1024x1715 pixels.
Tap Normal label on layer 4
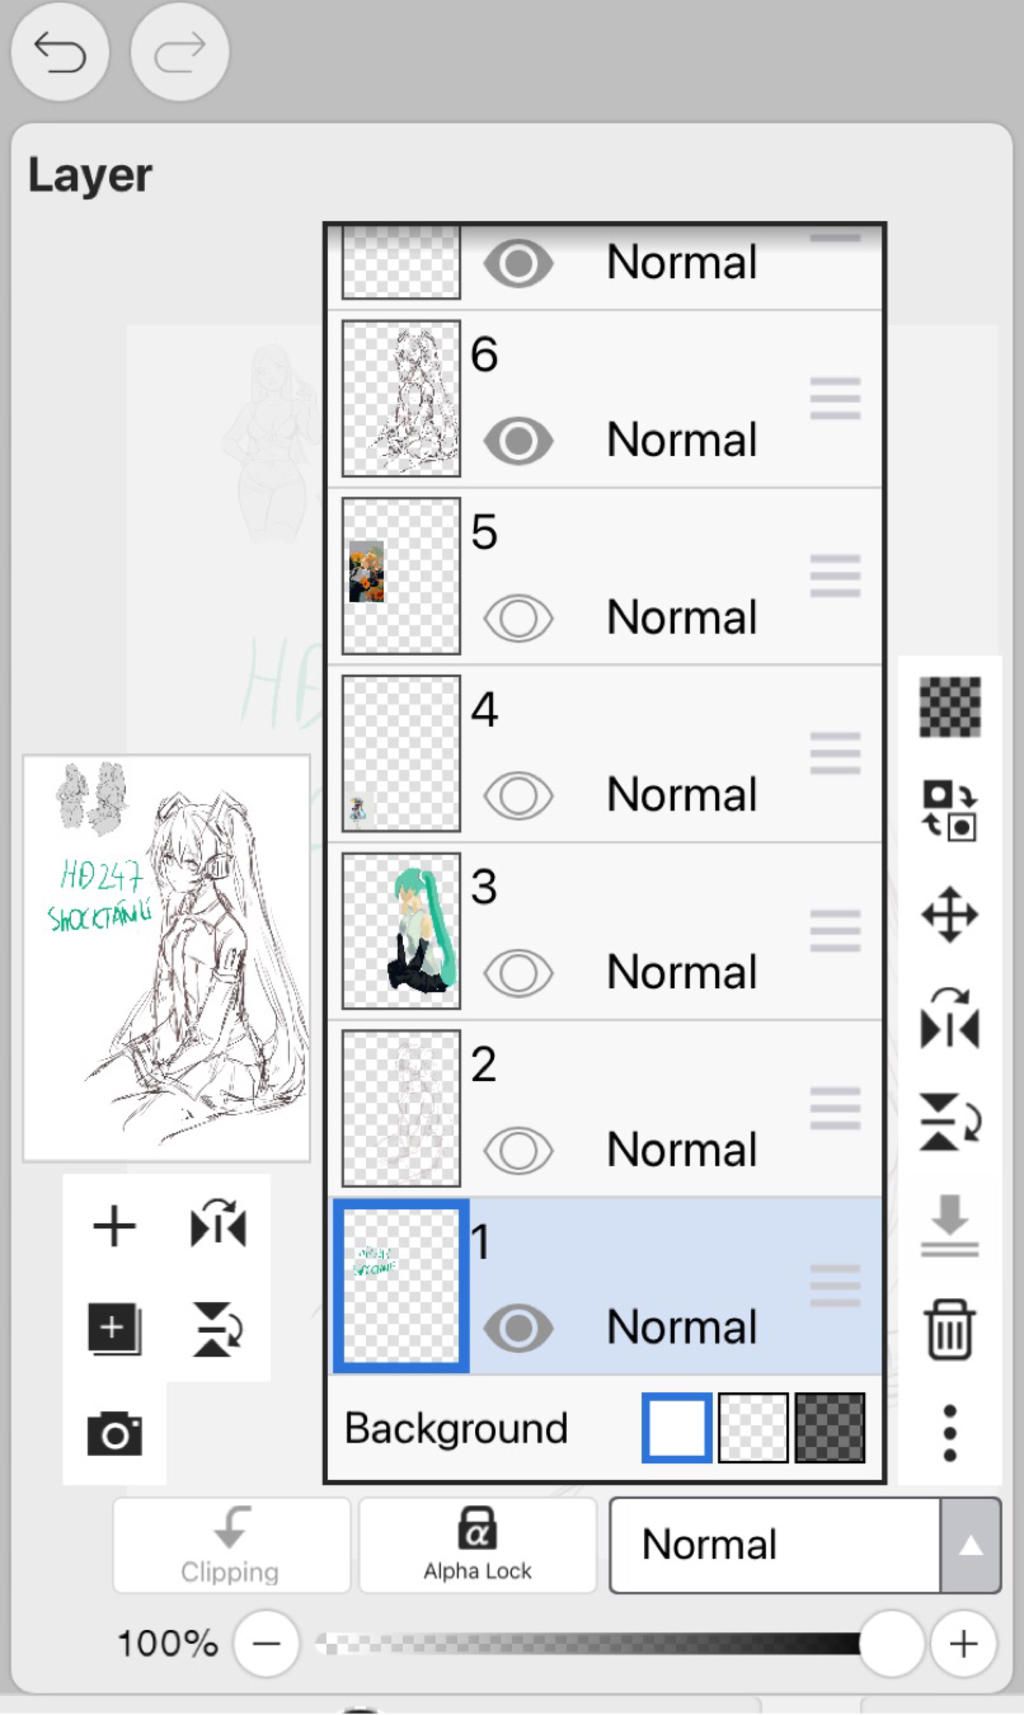tap(682, 795)
